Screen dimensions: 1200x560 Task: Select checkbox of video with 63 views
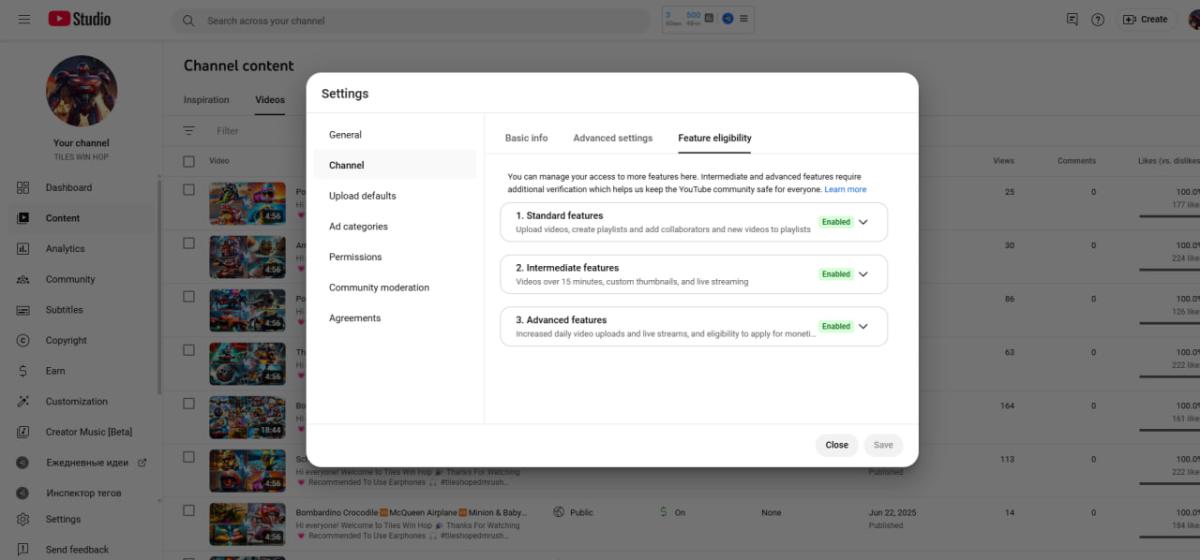click(x=189, y=350)
